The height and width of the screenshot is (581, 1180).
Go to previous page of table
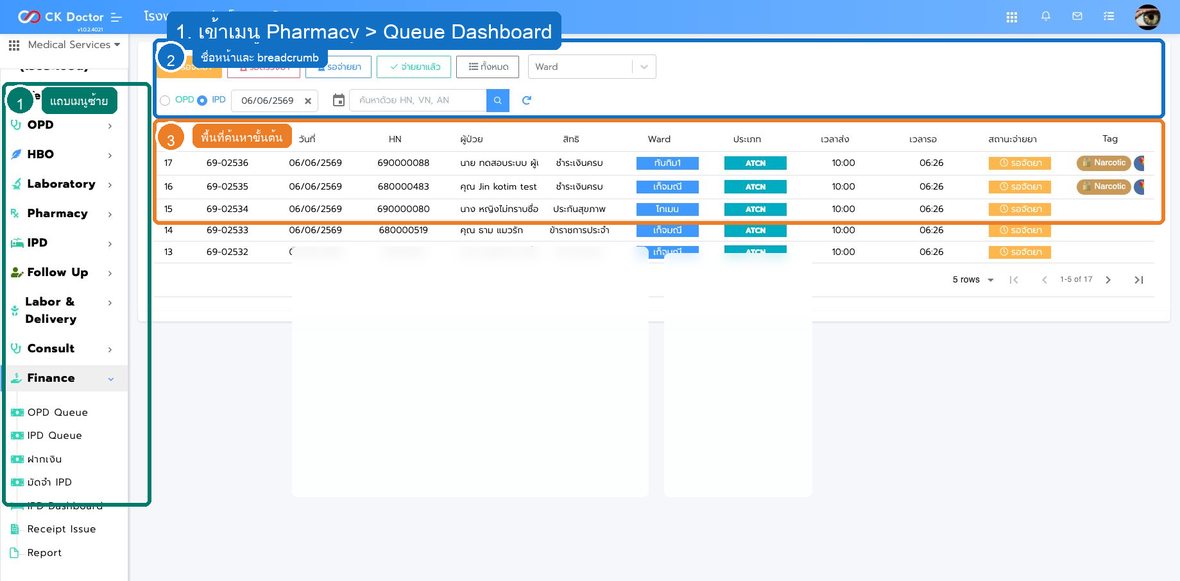click(1045, 280)
